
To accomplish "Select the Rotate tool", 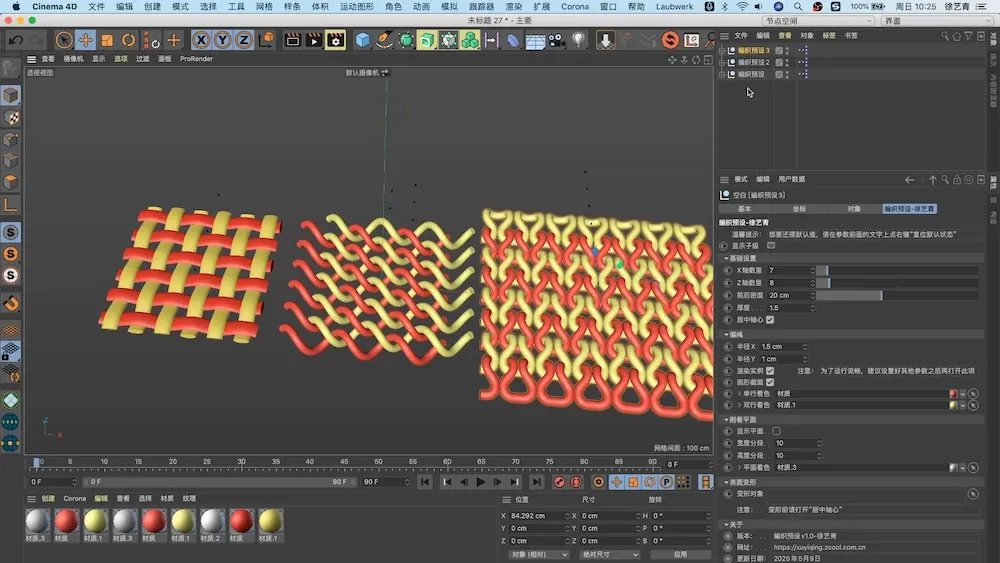I will (x=129, y=40).
